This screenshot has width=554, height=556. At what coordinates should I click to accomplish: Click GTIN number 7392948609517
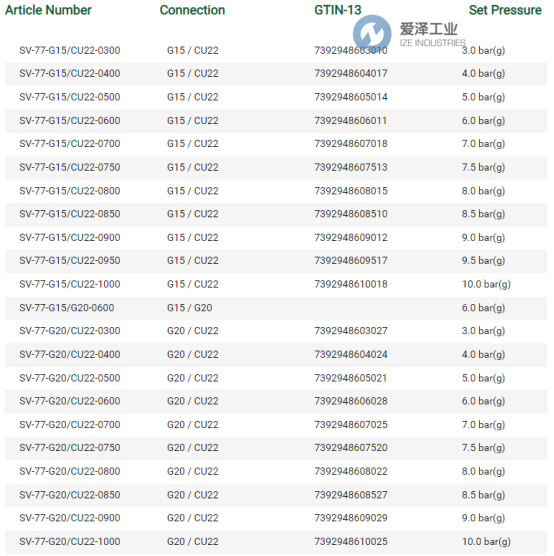pyautogui.click(x=351, y=261)
